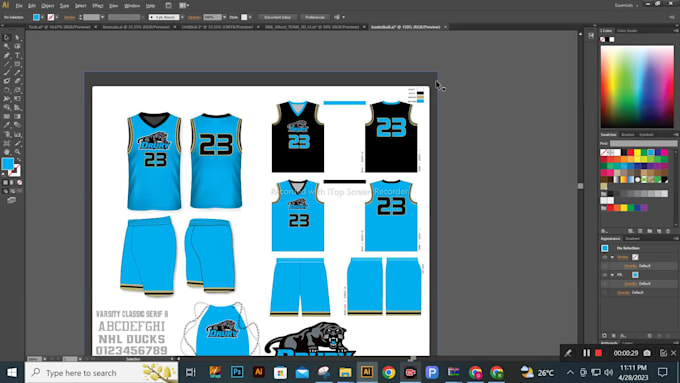Open Google Chrome from the taskbar
This screenshot has height=383, width=680.
click(x=389, y=372)
